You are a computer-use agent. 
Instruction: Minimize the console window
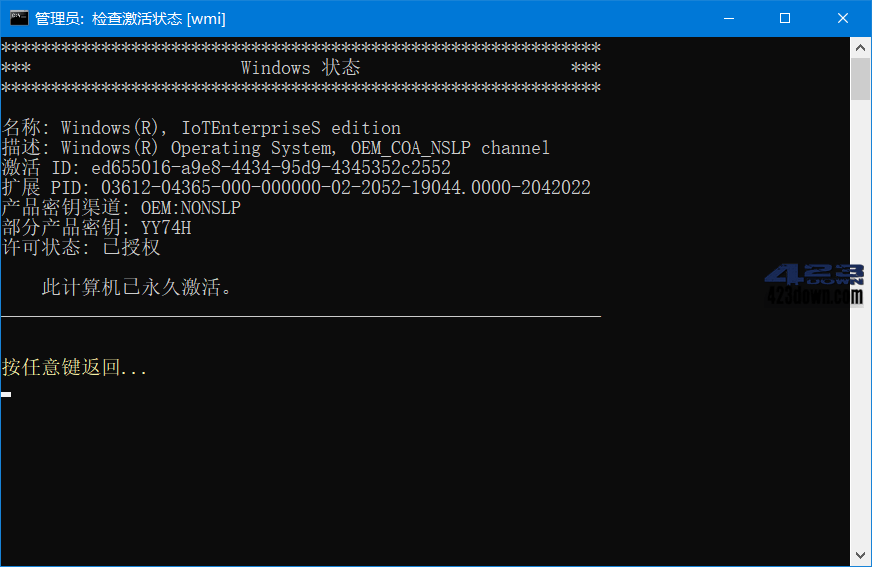click(x=729, y=18)
